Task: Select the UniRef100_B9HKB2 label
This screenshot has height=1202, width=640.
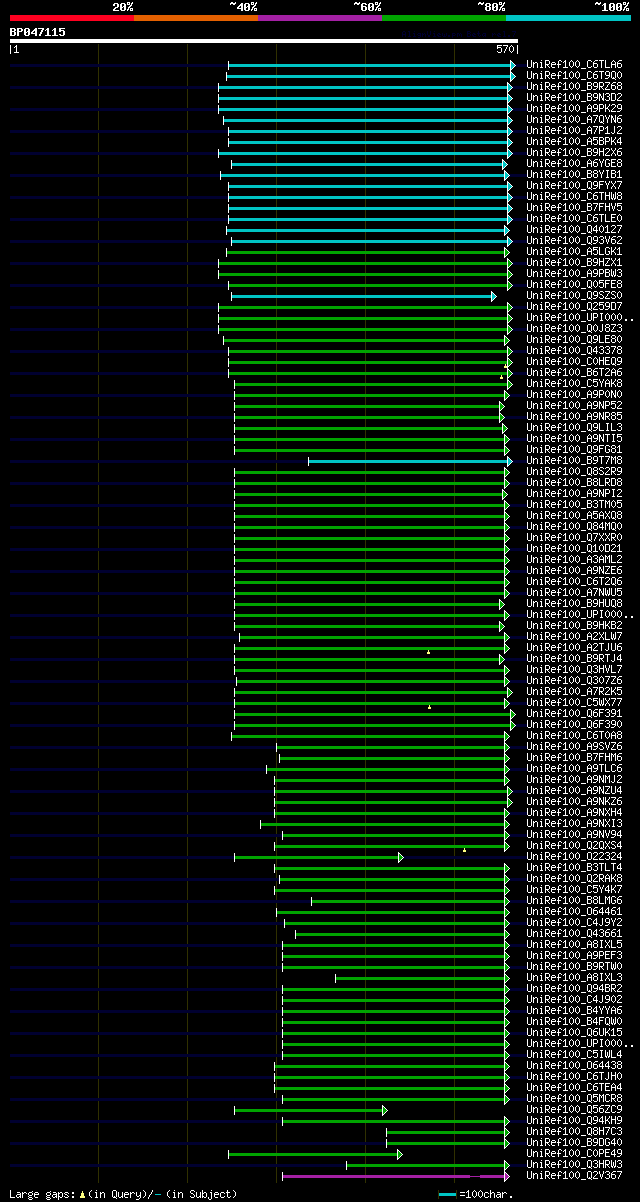Action: click(574, 625)
